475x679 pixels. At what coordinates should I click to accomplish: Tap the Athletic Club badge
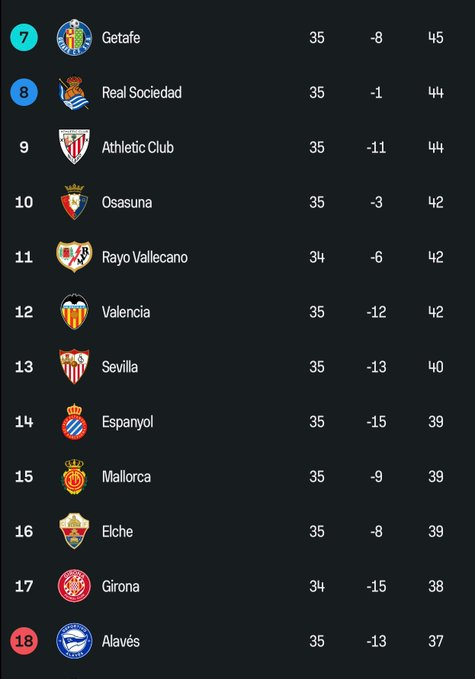(x=74, y=147)
